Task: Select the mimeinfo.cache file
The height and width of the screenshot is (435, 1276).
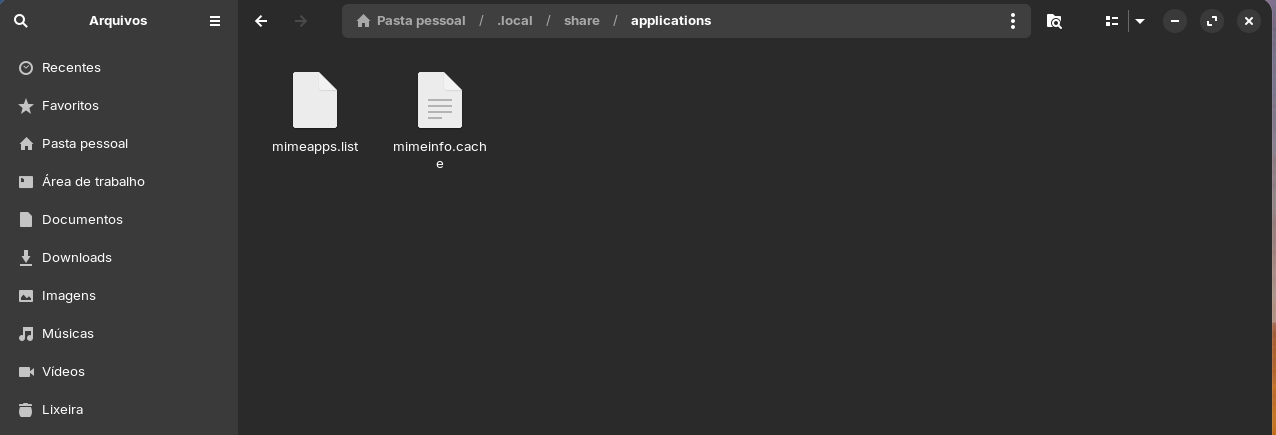Action: tap(440, 120)
